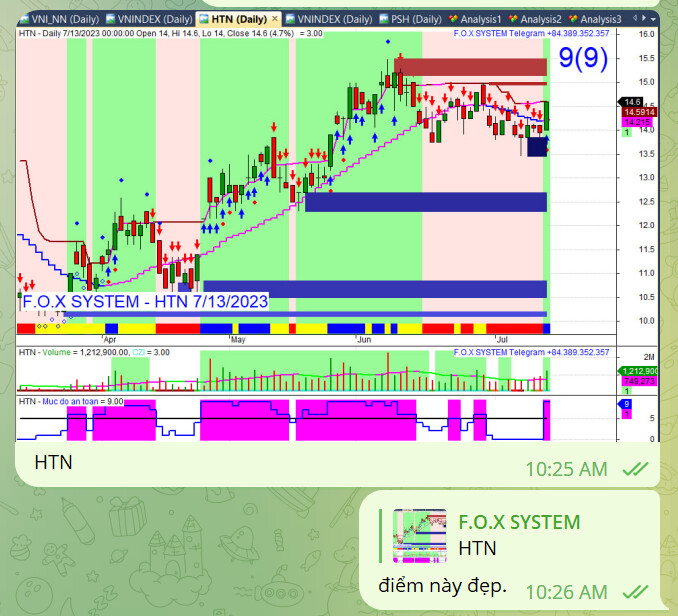Click the colored icon on the Analysis1 tab
This screenshot has height=616, width=678.
tap(453, 19)
